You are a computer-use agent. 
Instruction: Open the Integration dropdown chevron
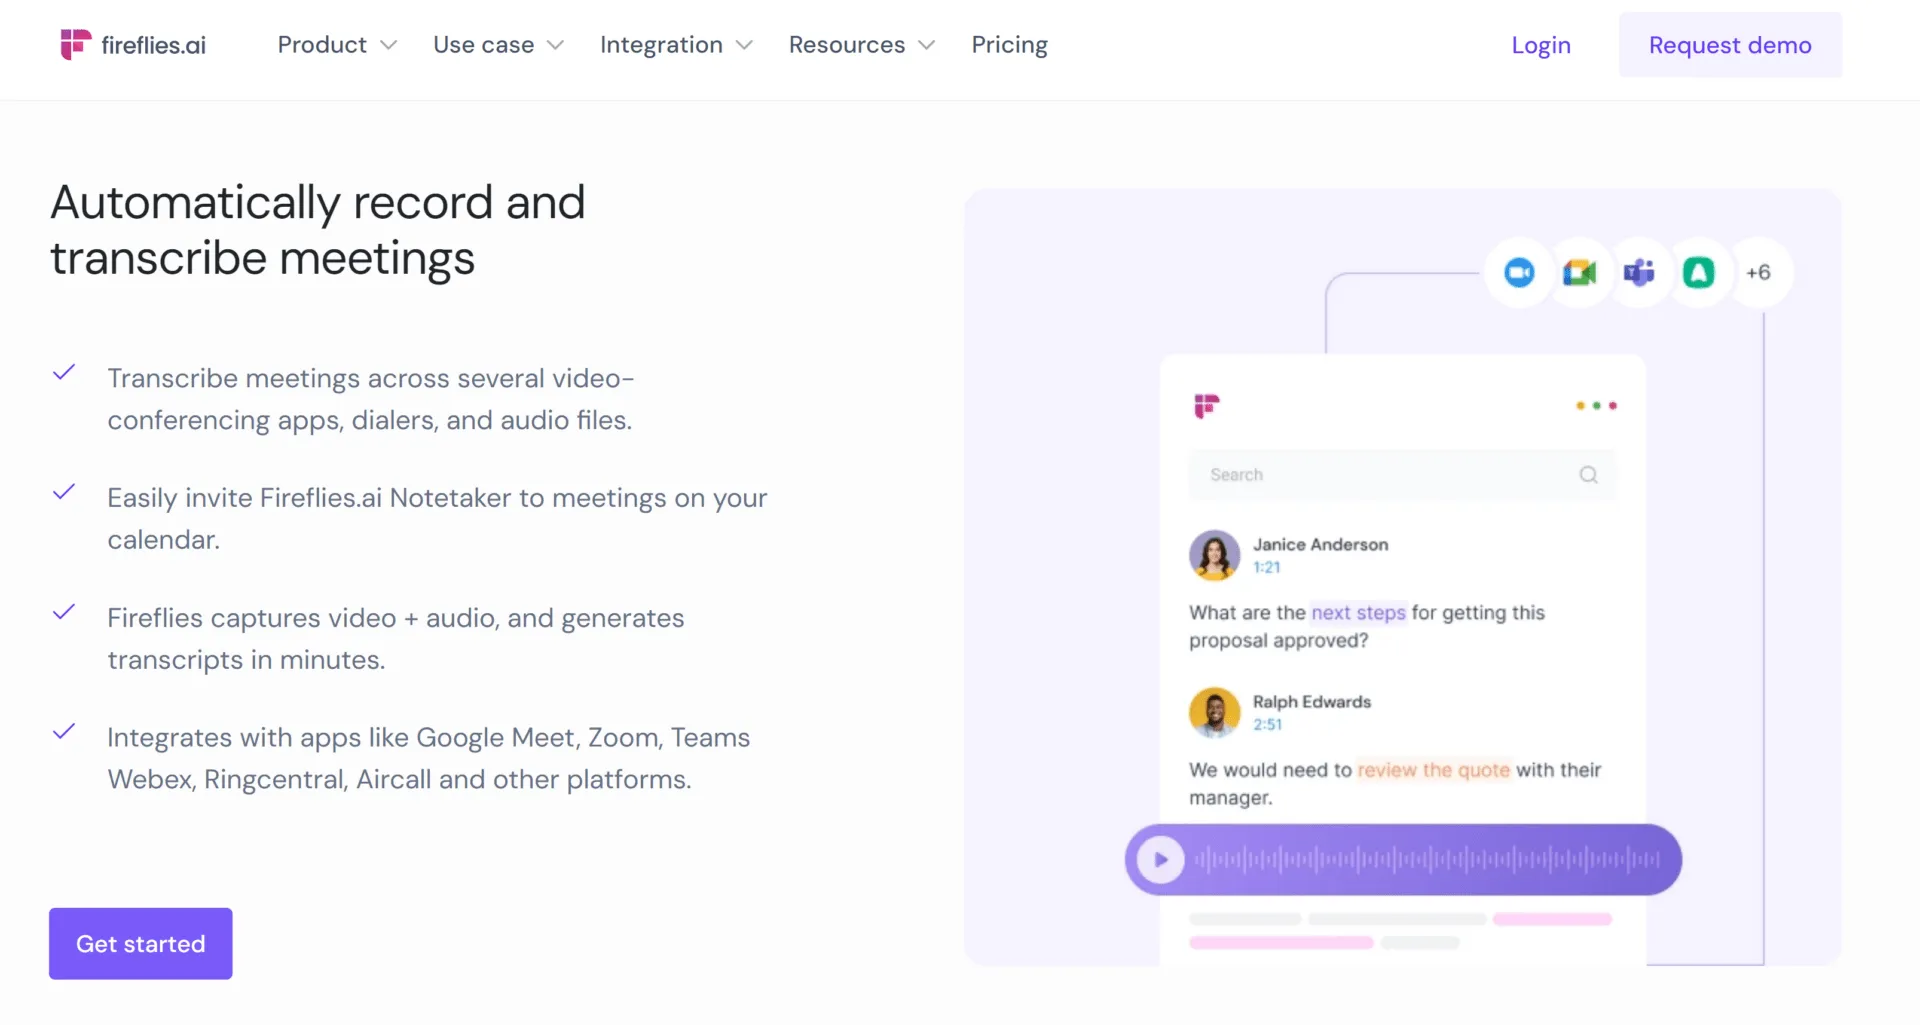pos(744,45)
